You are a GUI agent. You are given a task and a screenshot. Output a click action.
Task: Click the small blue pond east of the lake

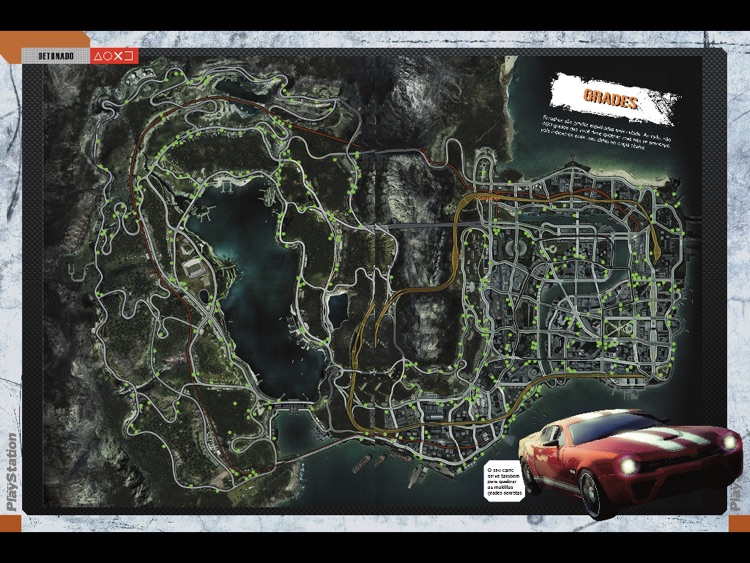(339, 309)
